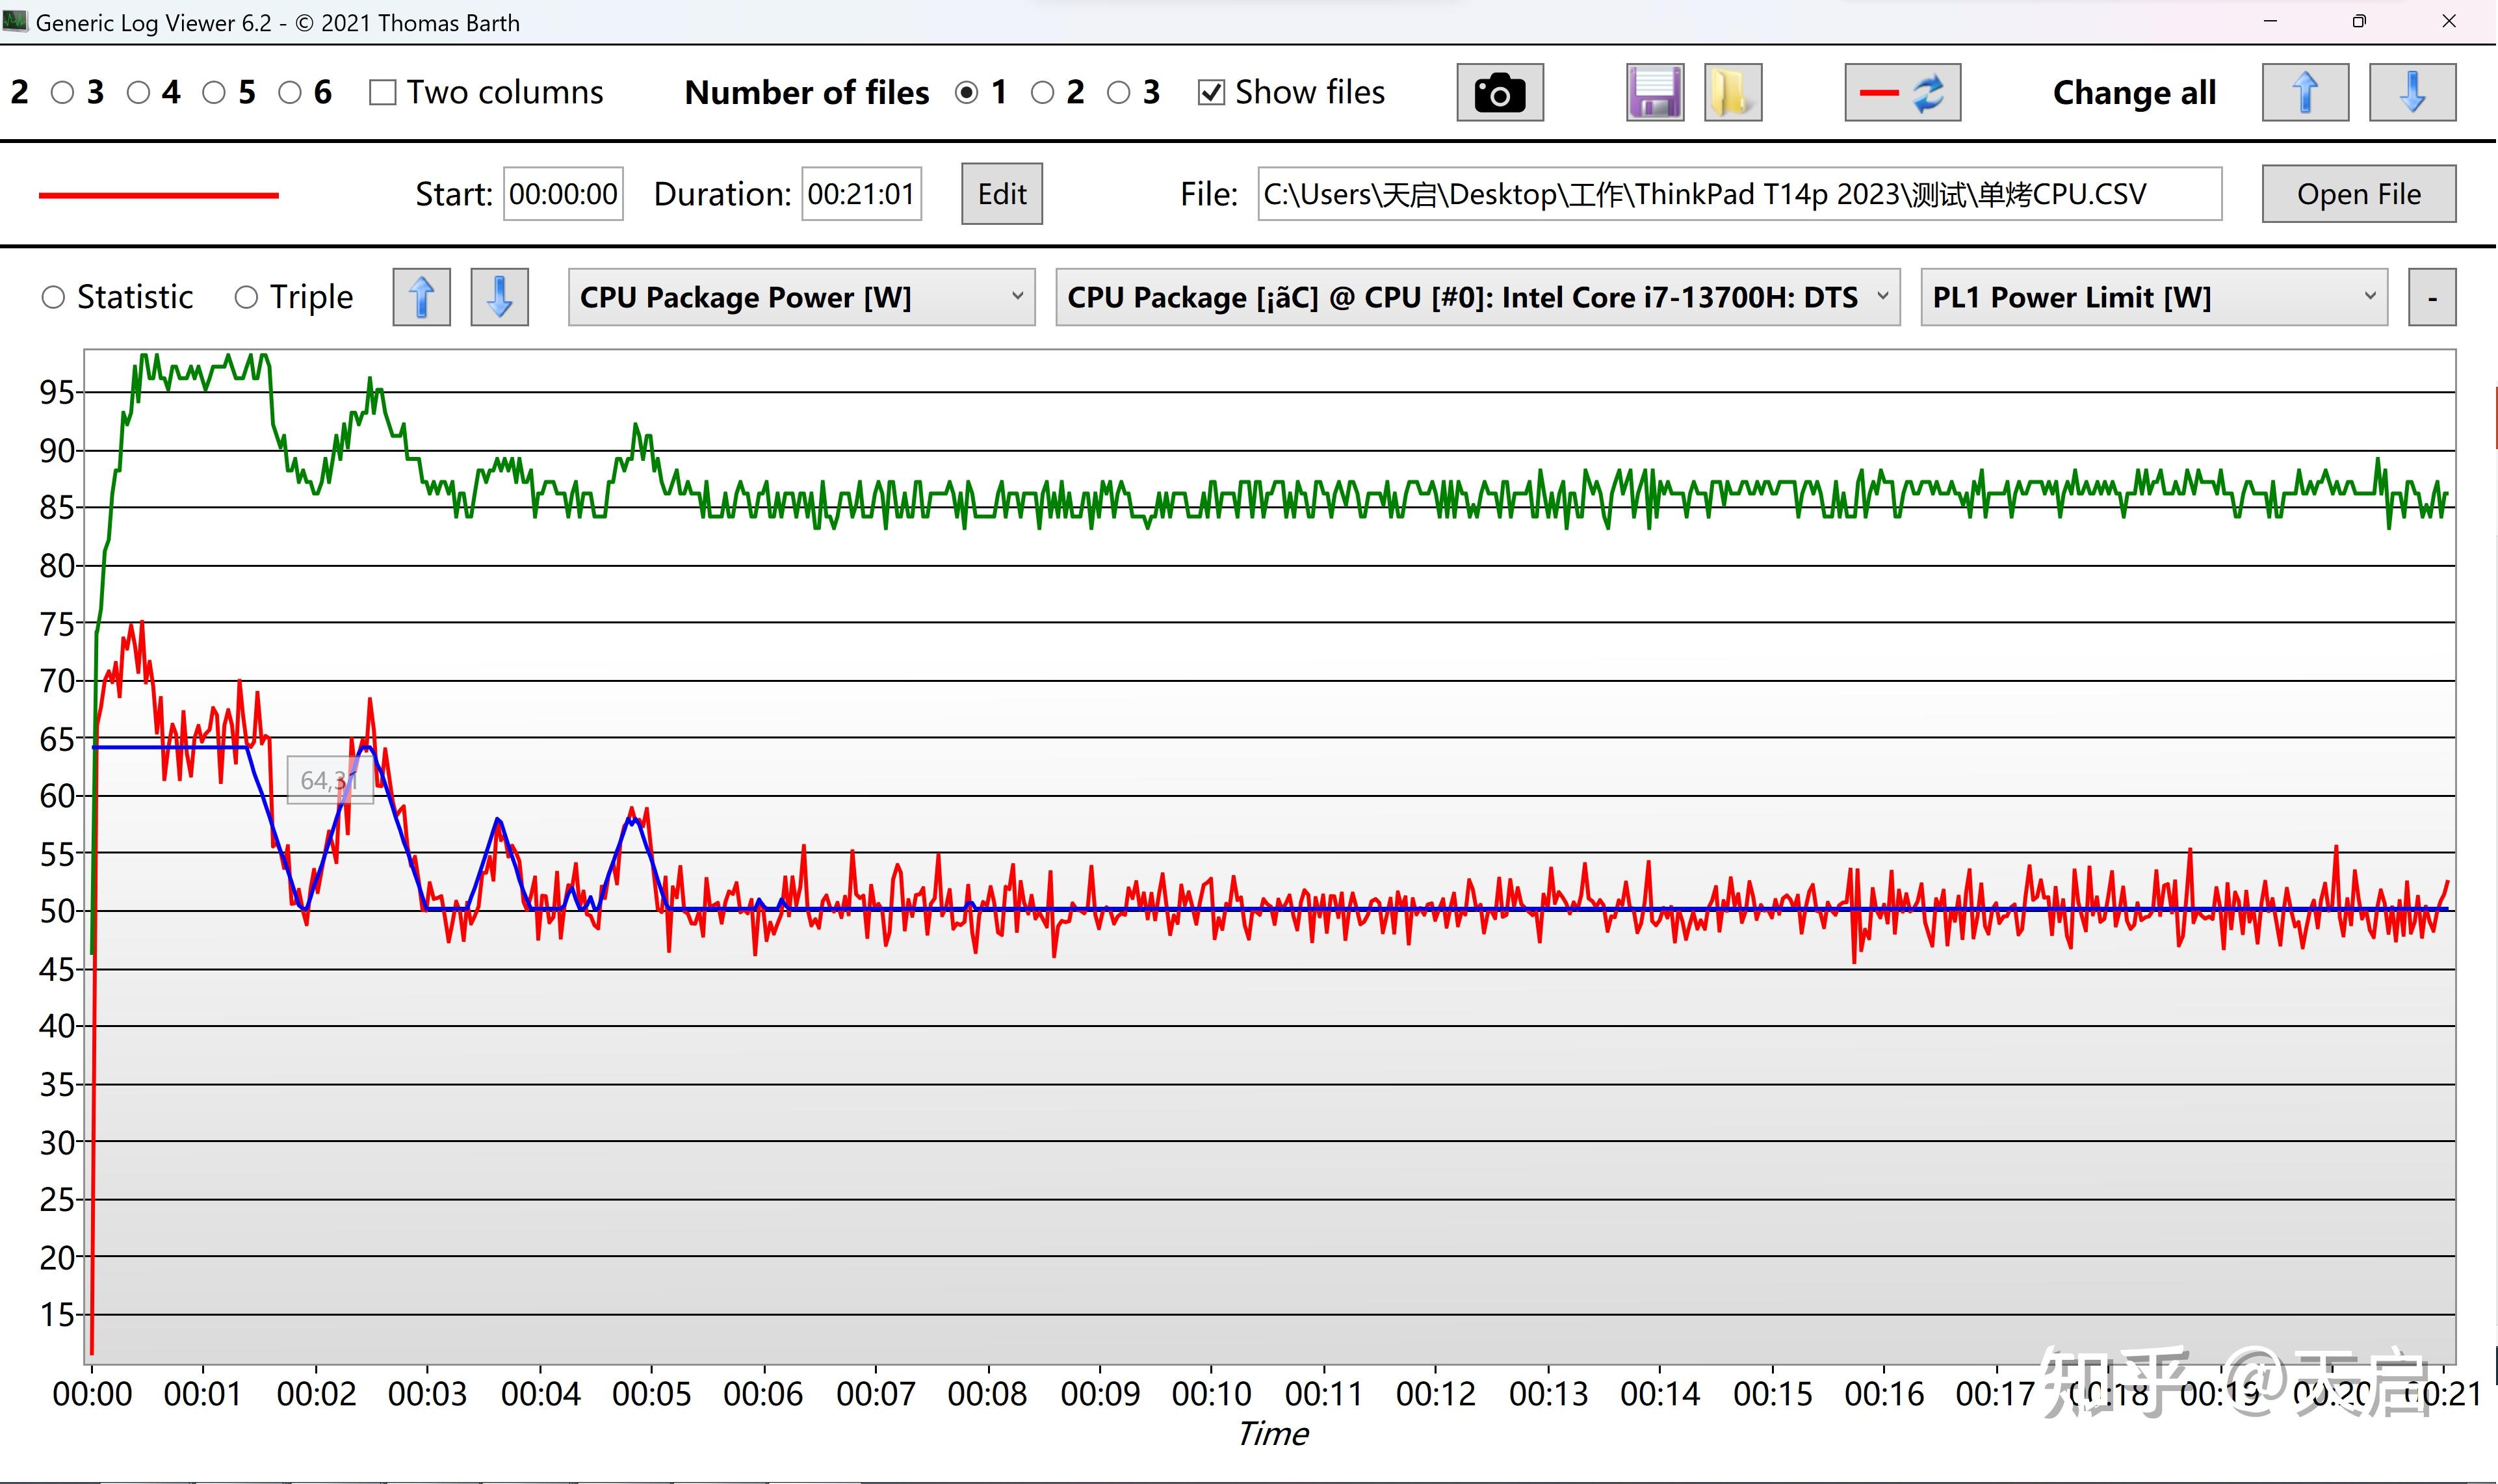Click Change all blue down arrow
Screen dimensions: 2498x1484
coord(2411,93)
